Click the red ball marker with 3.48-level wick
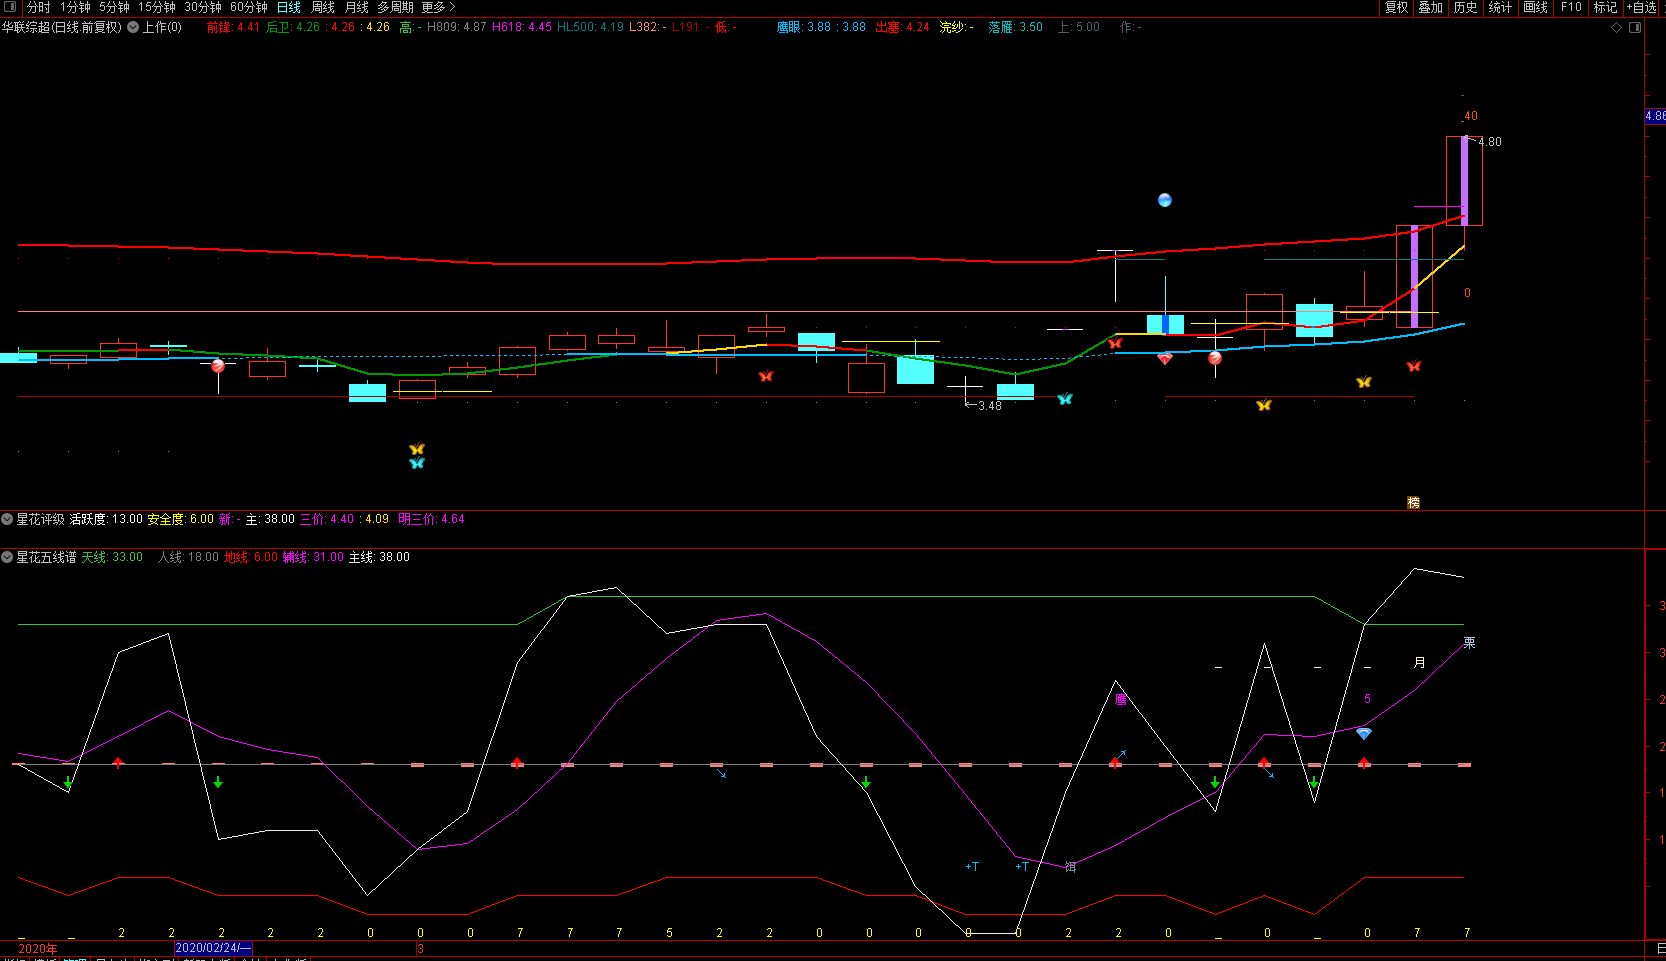This screenshot has height=961, width=1666. click(218, 366)
